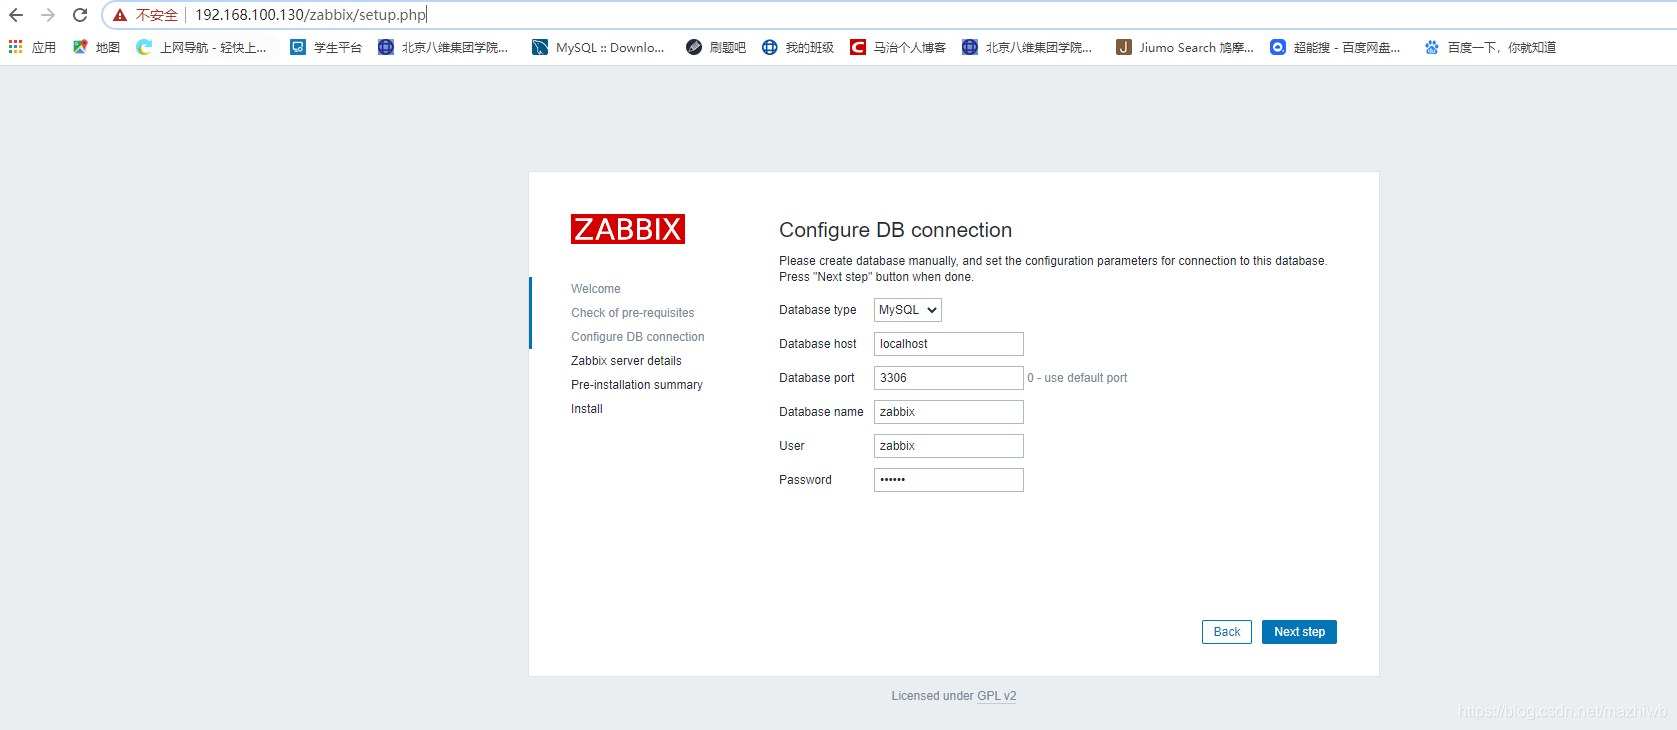Screen dimensions: 1677x730
Task: Select Zabbix server details step
Action: 627,361
